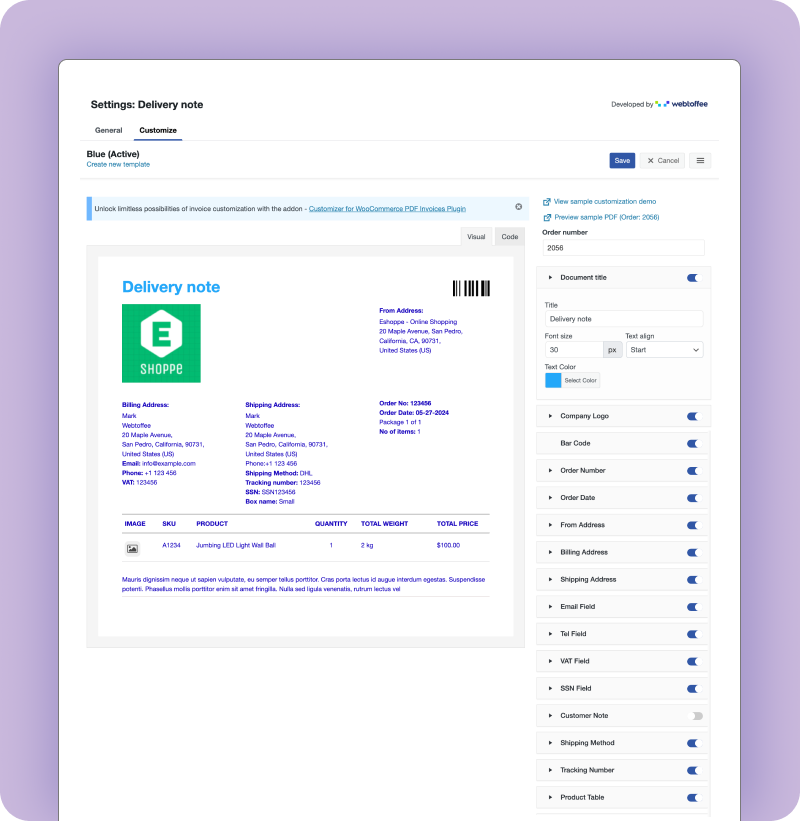Screen dimensions: 800x821
Task: Turn off the Bar Code toggle
Action: pyautogui.click(x=693, y=443)
